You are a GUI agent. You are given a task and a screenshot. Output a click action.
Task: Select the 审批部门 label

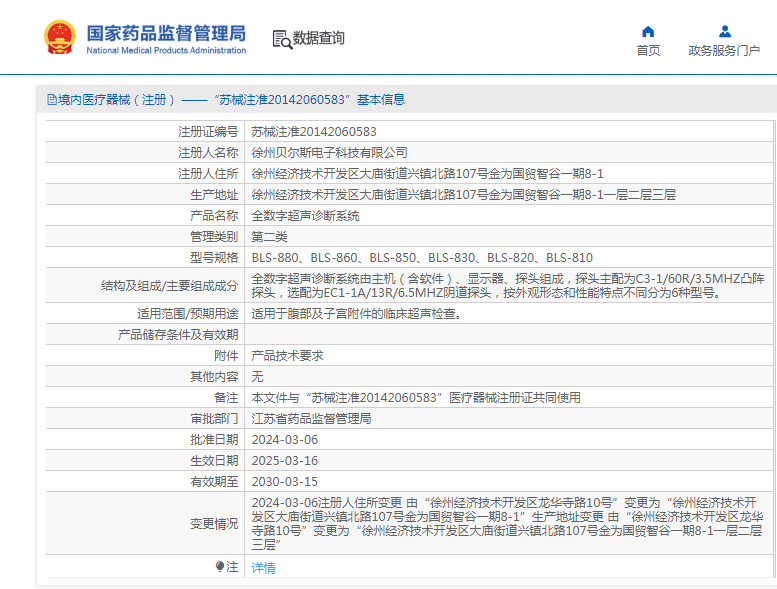click(x=214, y=419)
